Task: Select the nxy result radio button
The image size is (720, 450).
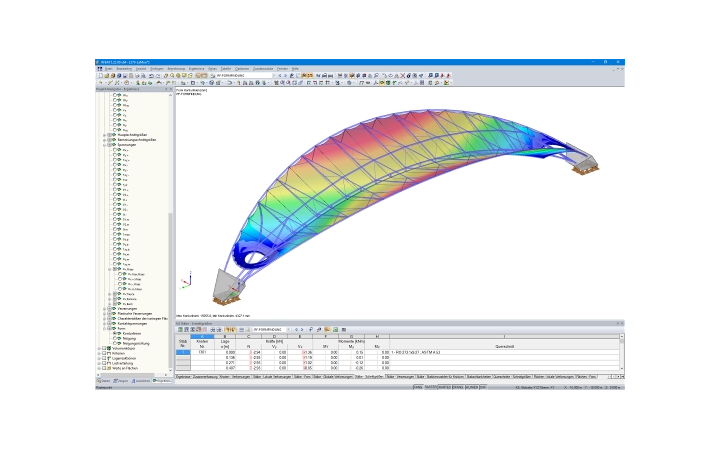Action: point(114,130)
